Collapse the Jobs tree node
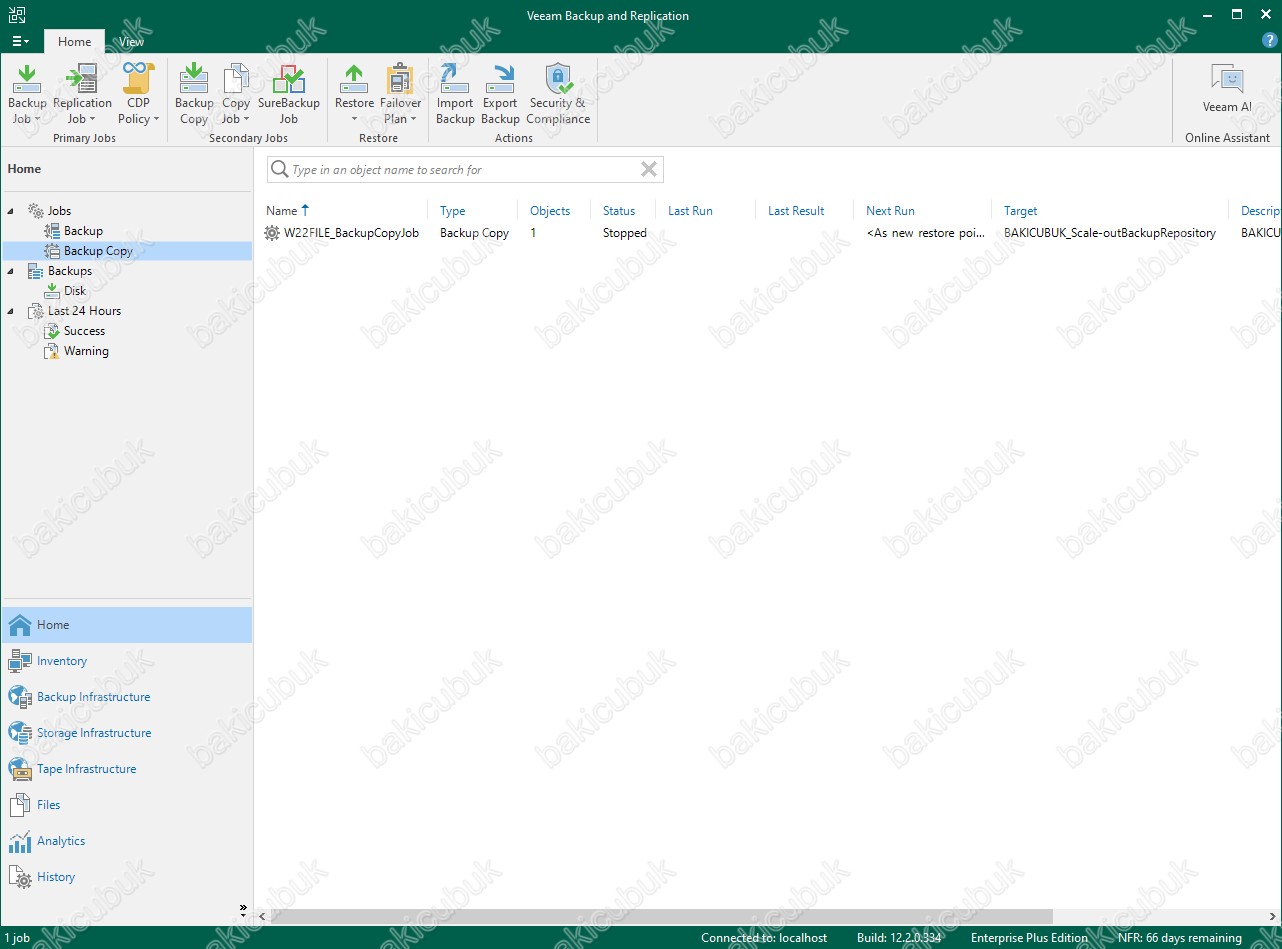The height and width of the screenshot is (949, 1282). 11,211
